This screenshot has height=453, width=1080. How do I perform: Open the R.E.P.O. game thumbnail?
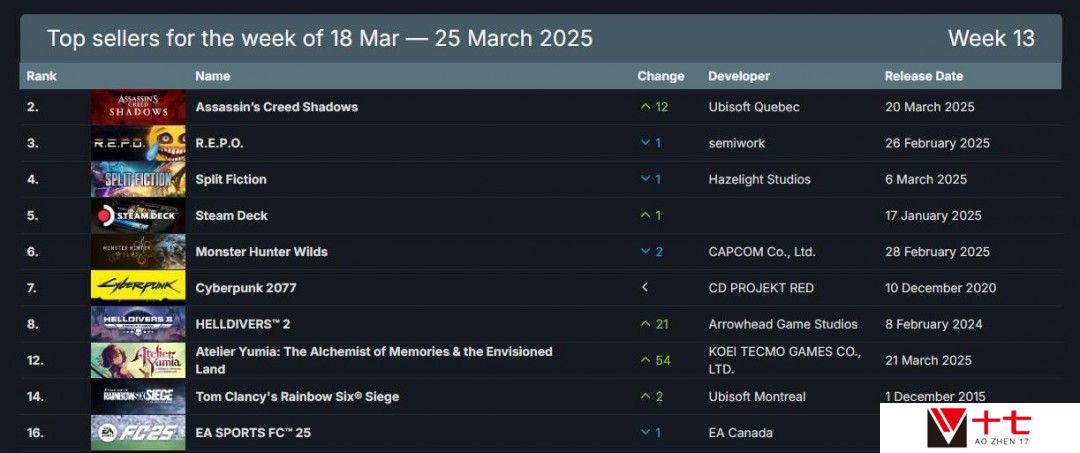(x=138, y=143)
